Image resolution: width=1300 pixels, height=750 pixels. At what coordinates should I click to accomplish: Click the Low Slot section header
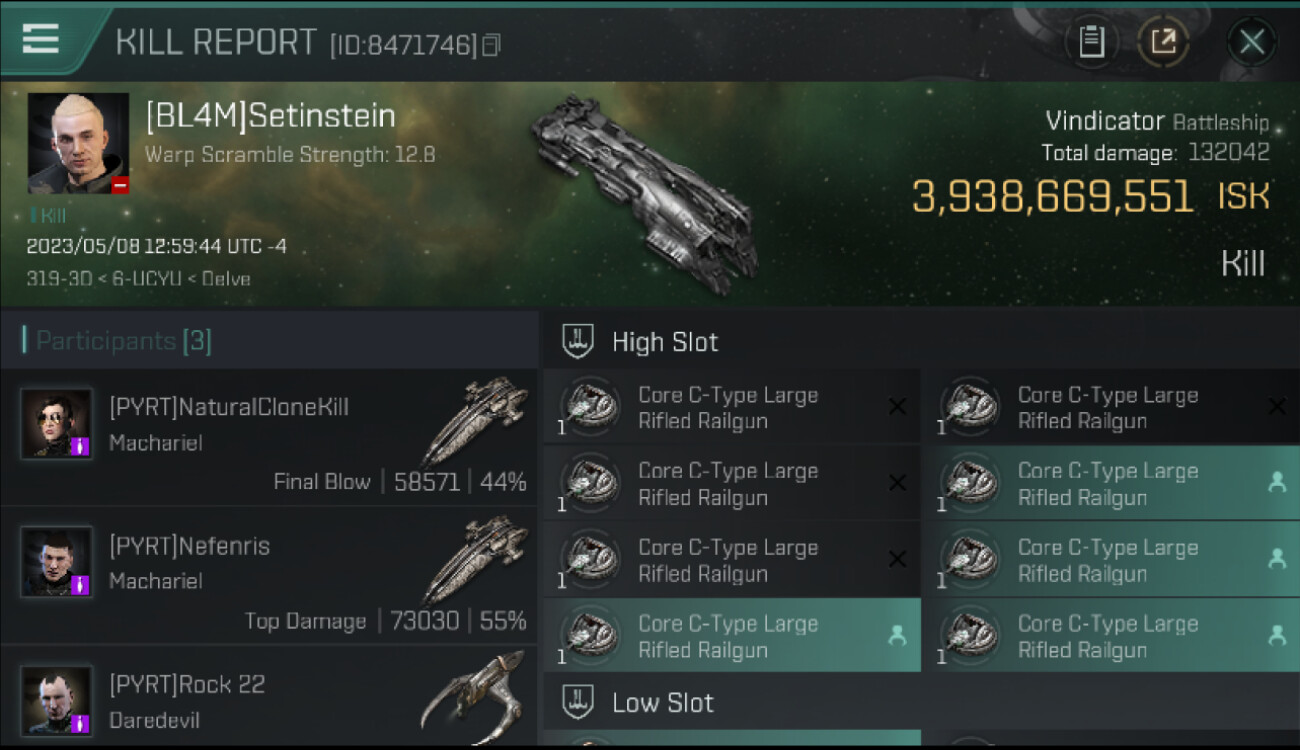(662, 703)
